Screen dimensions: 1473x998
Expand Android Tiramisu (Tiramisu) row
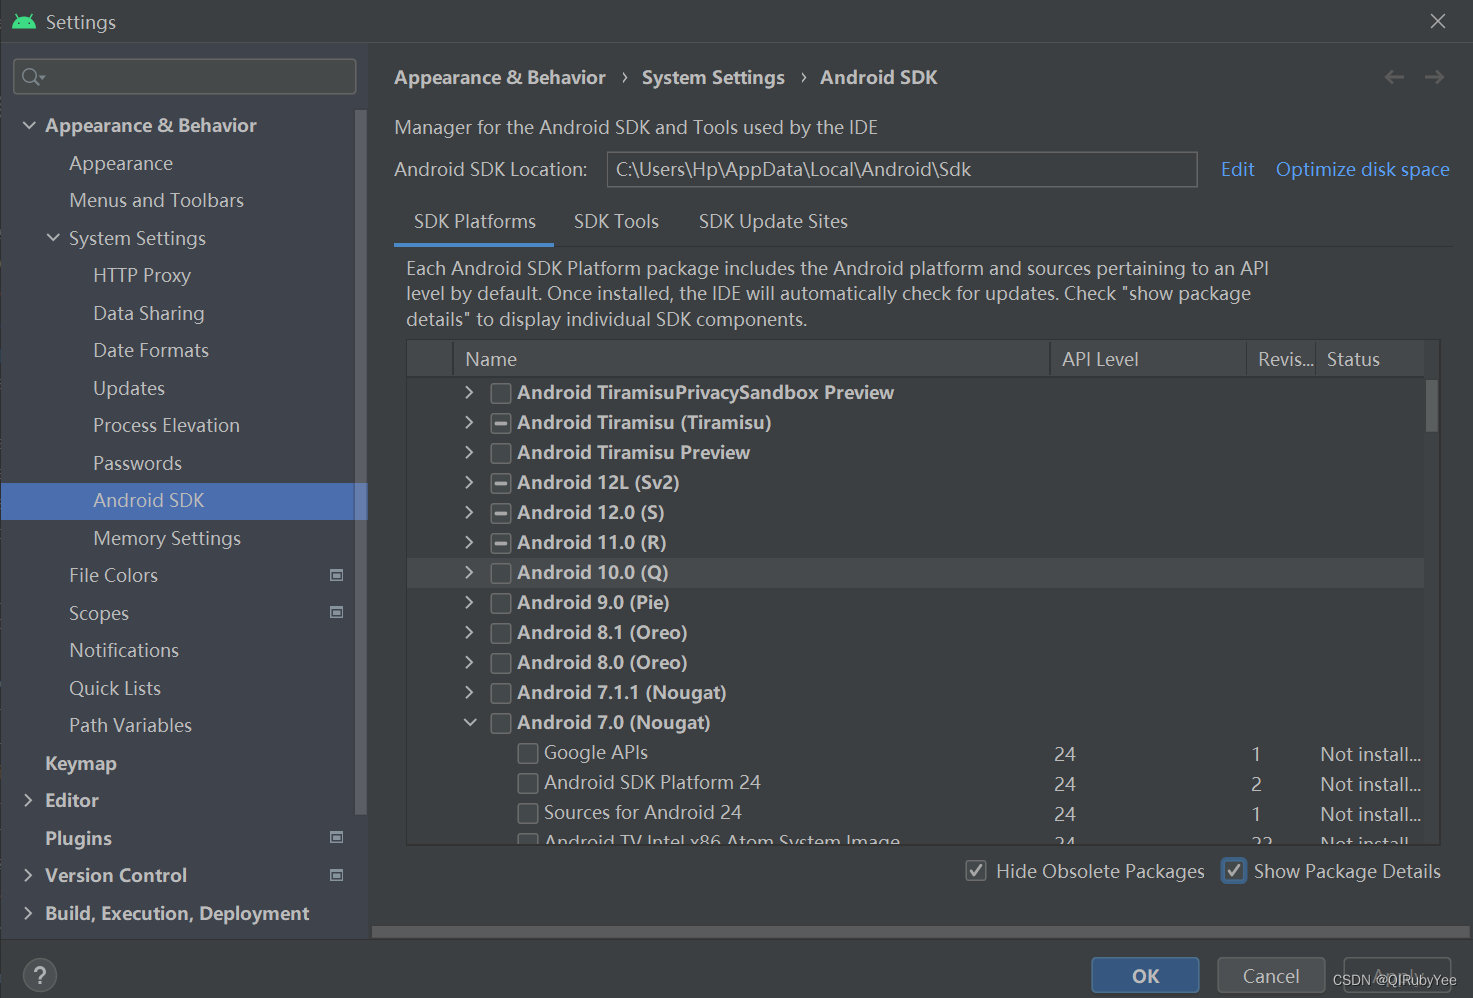coord(469,423)
